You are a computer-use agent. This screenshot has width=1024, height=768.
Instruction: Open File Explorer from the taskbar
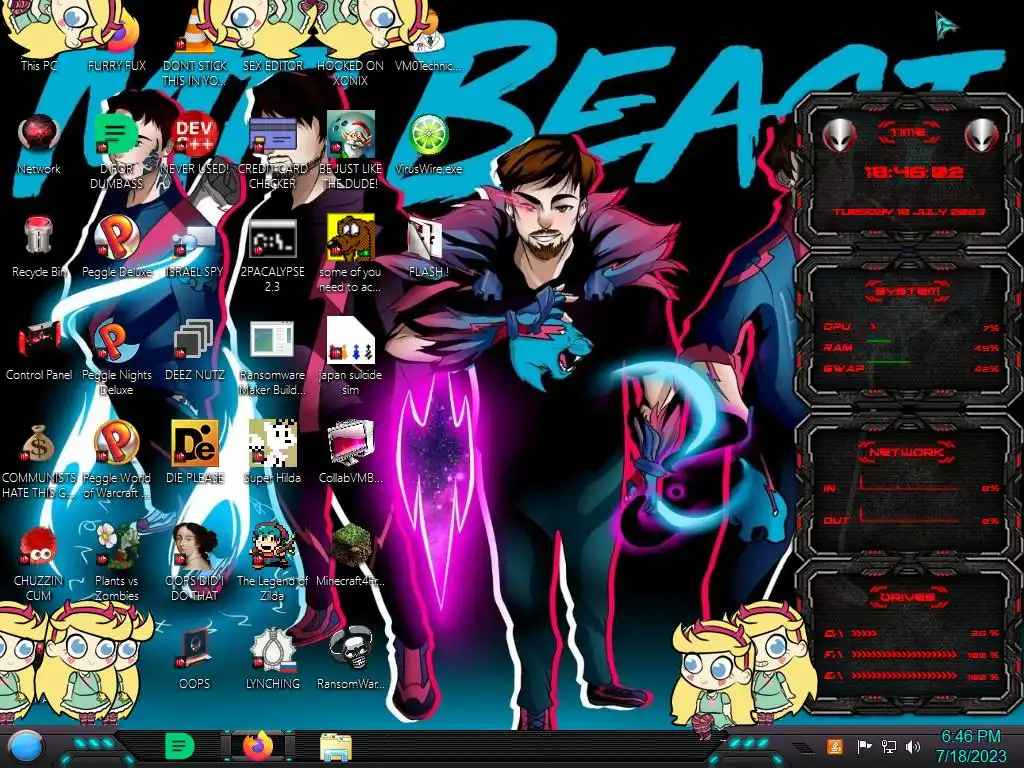pyautogui.click(x=336, y=746)
